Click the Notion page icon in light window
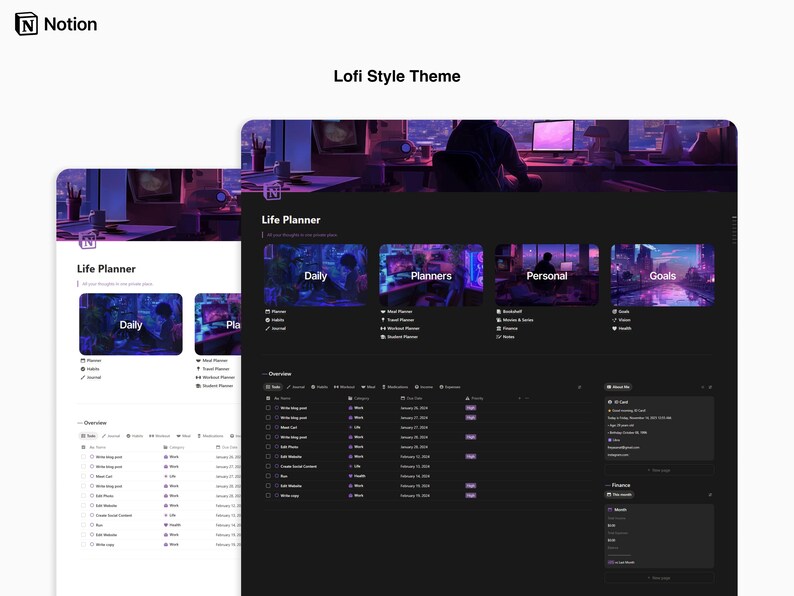Screen dimensions: 794x596 (x=88, y=241)
